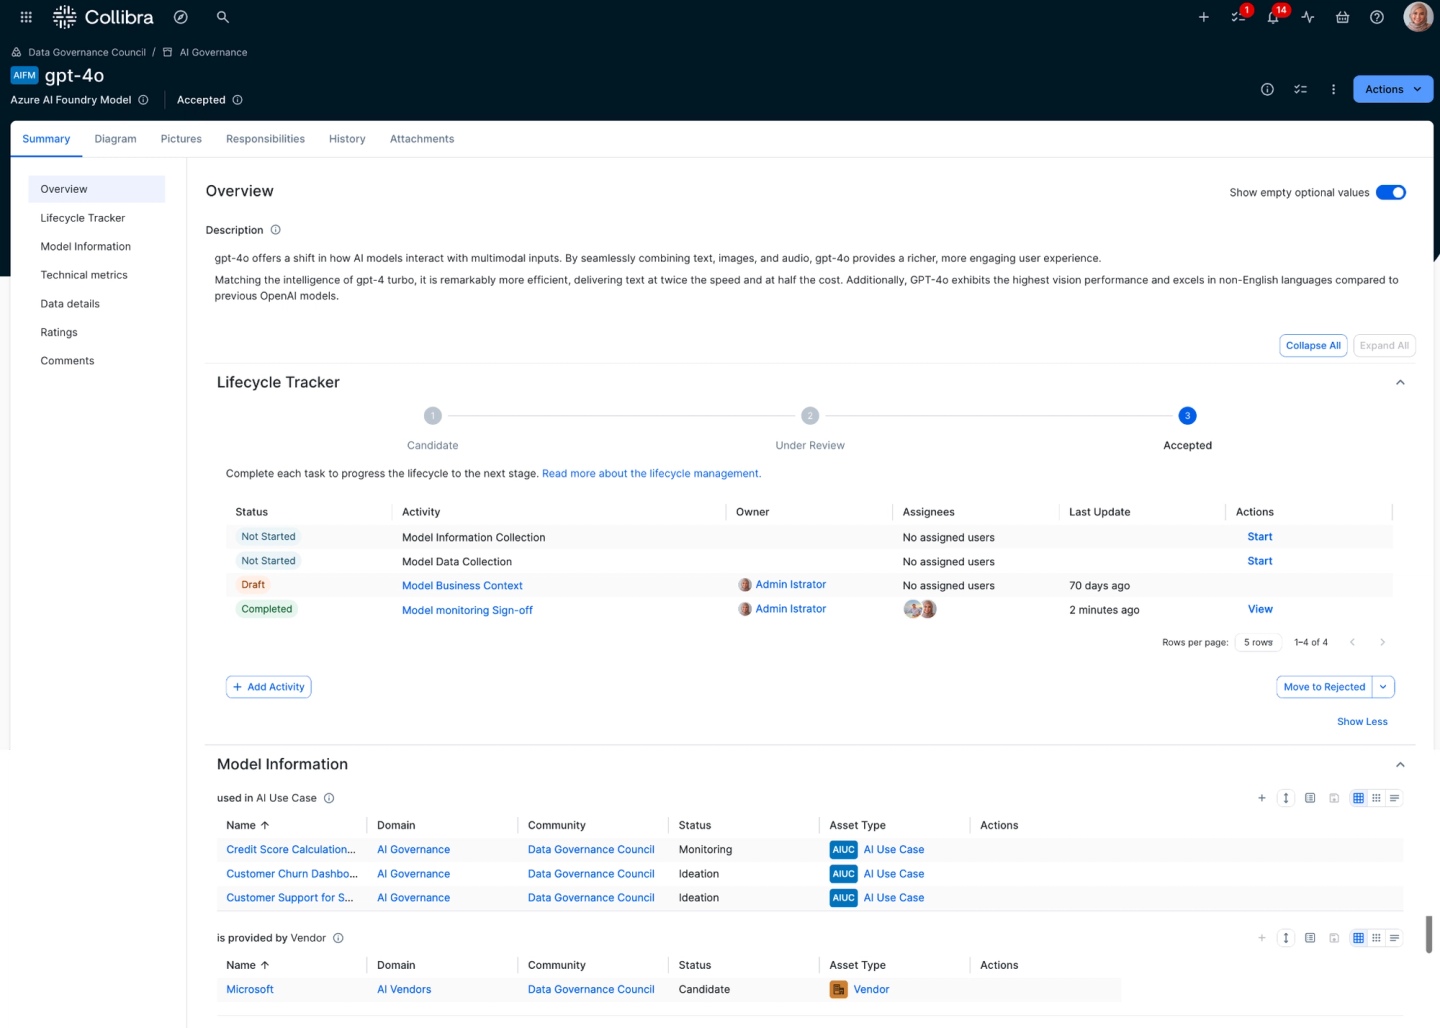Click the Add Activity button
Image resolution: width=1440 pixels, height=1028 pixels.
coord(268,687)
